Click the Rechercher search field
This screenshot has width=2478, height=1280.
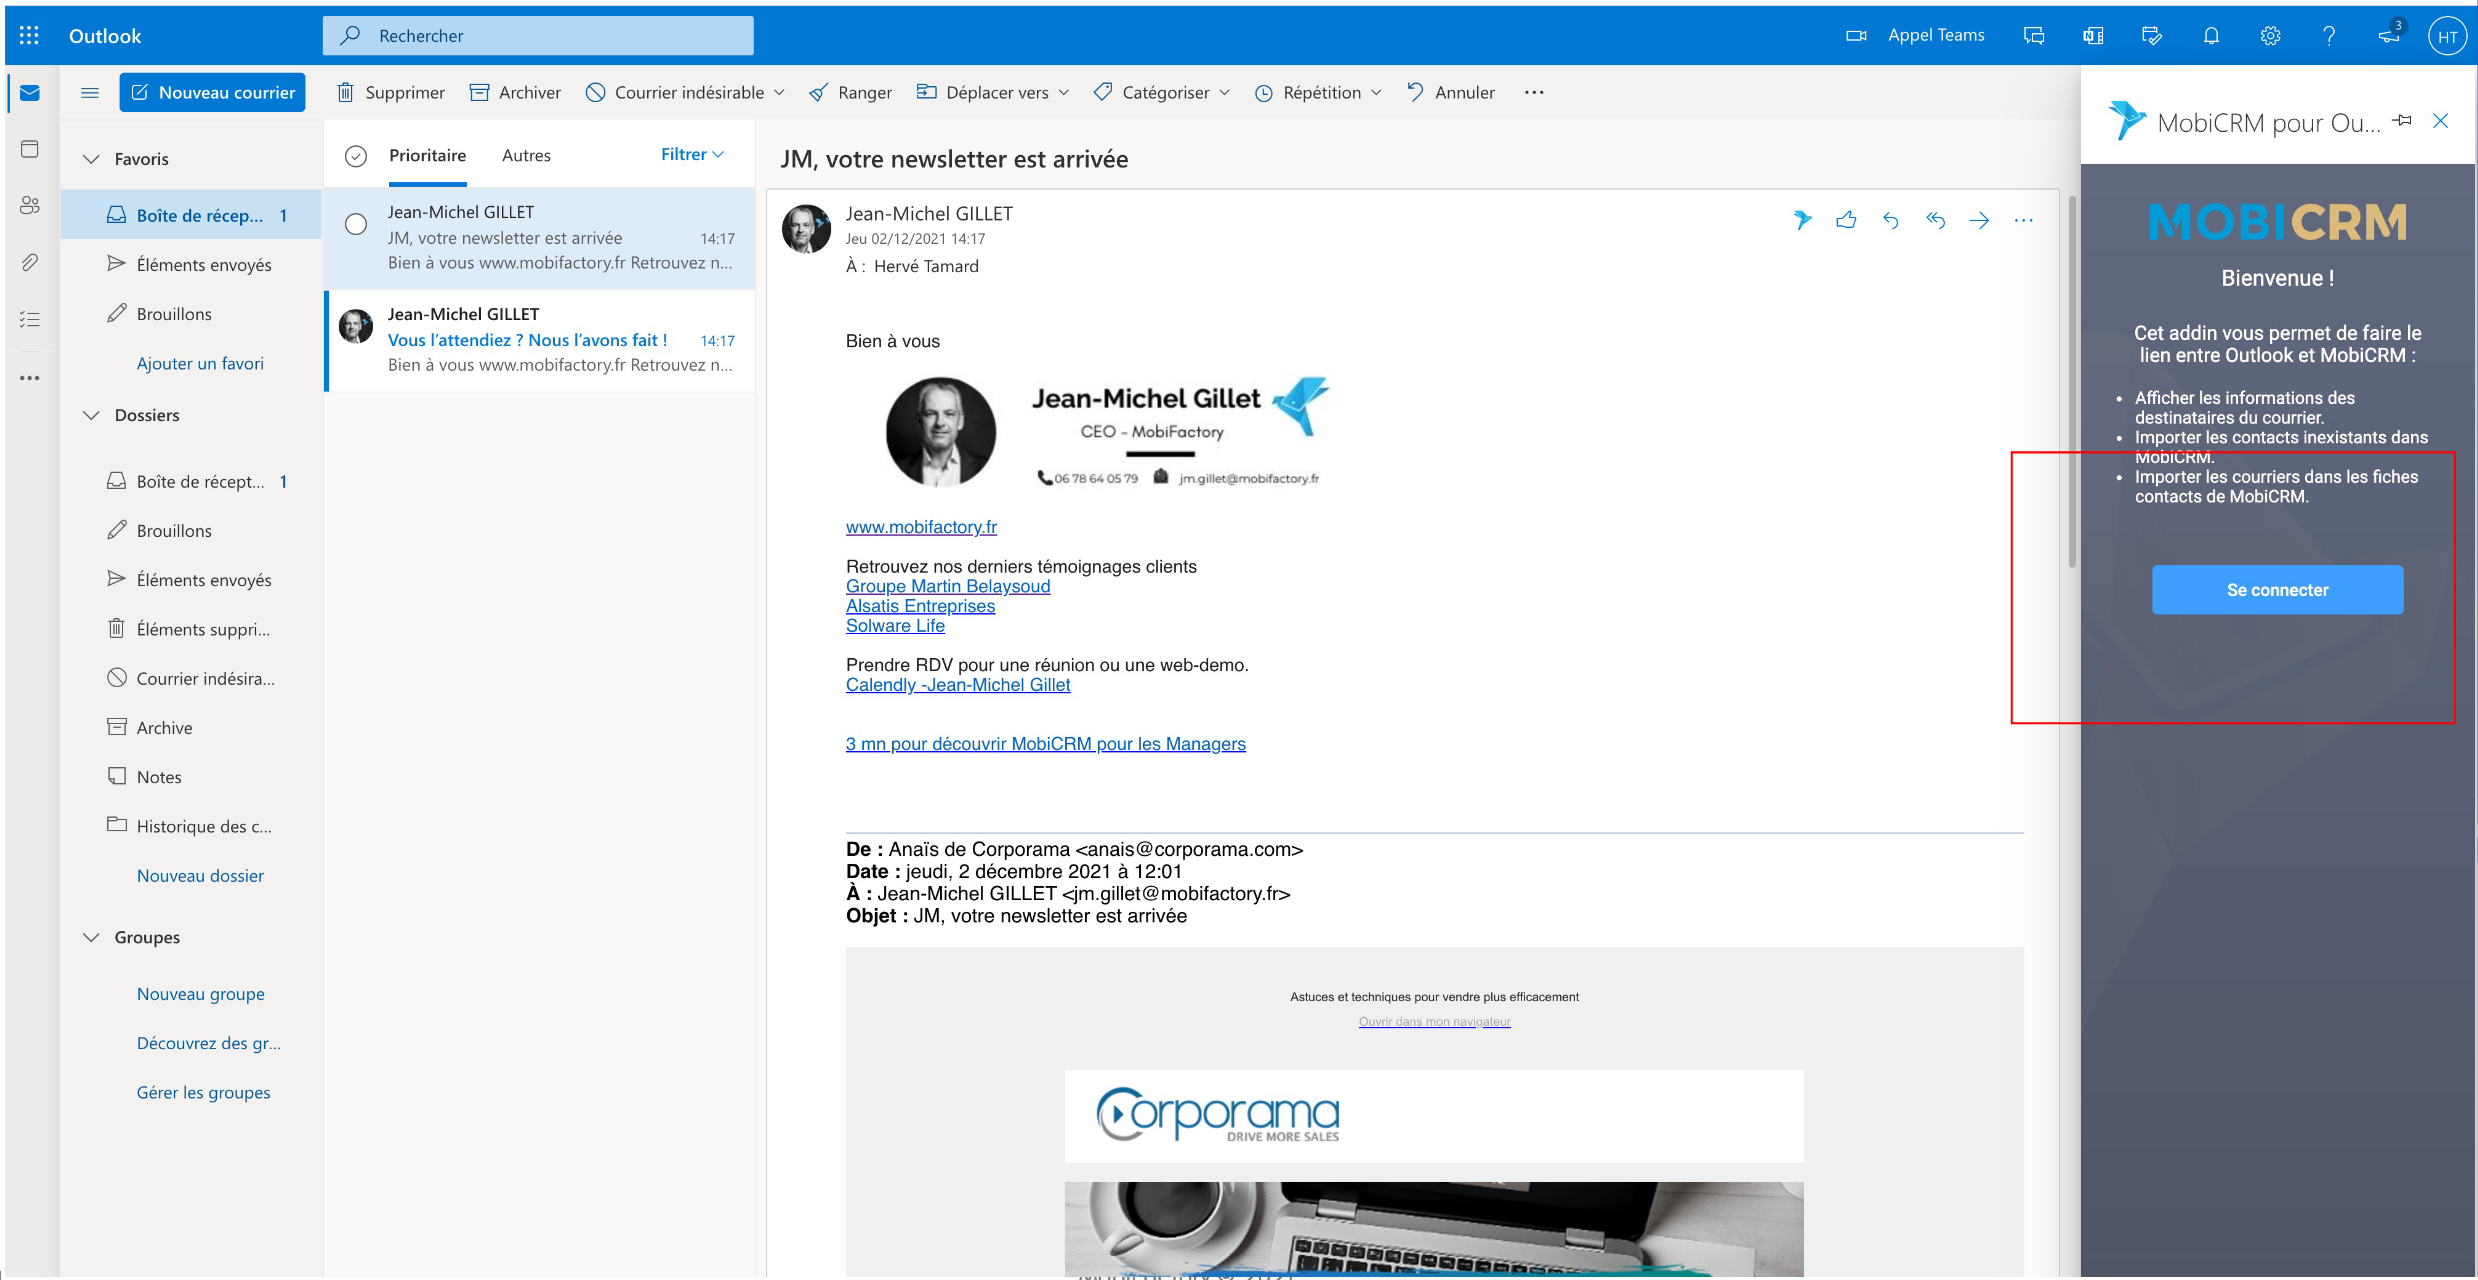point(538,36)
